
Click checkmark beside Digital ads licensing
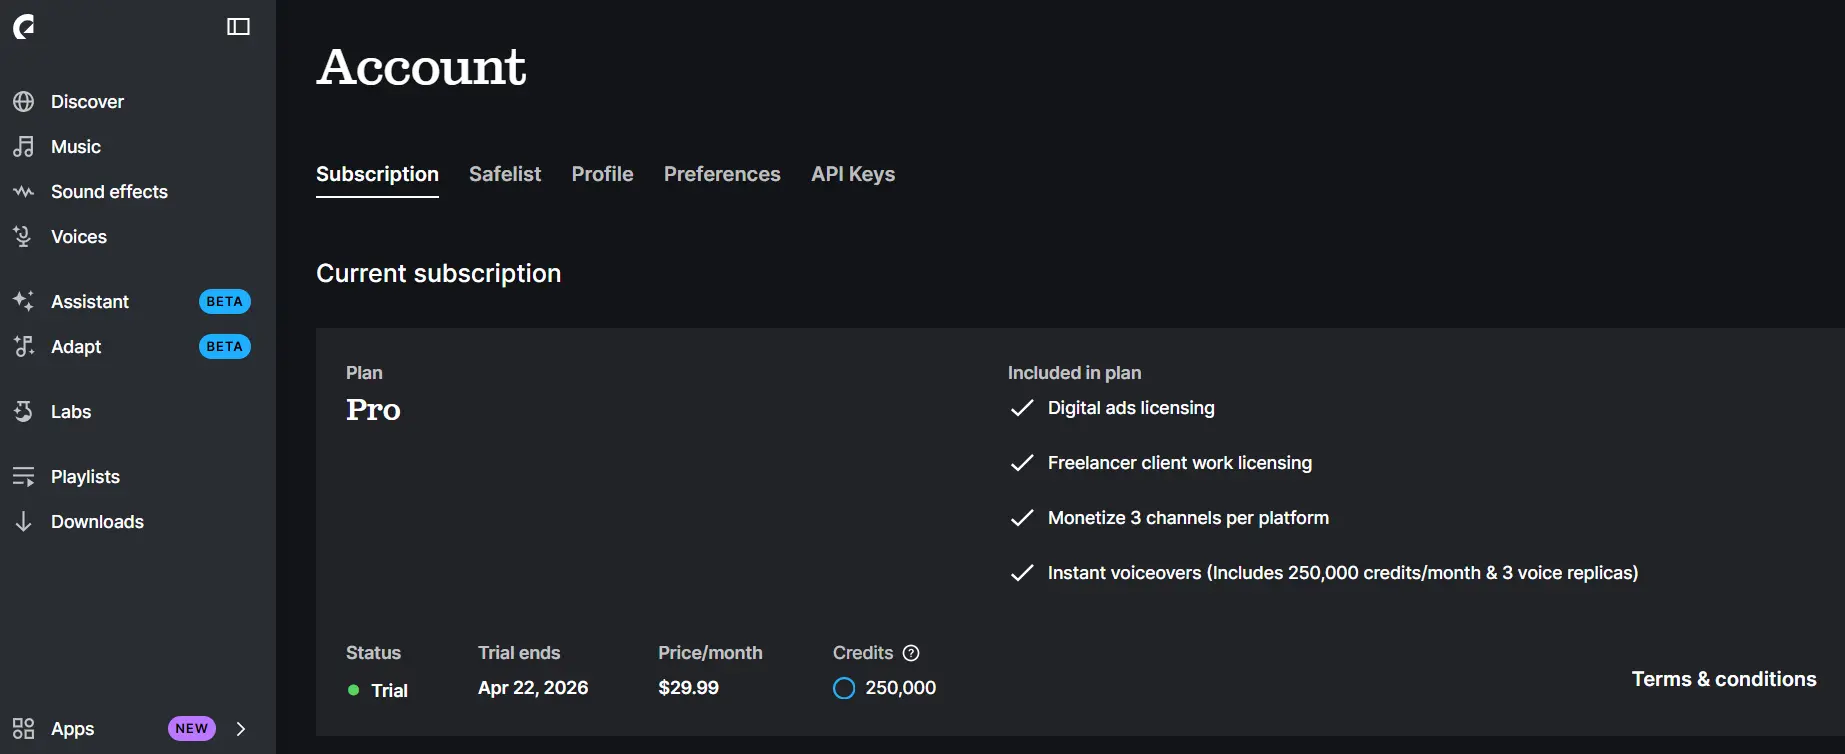tap(1022, 408)
